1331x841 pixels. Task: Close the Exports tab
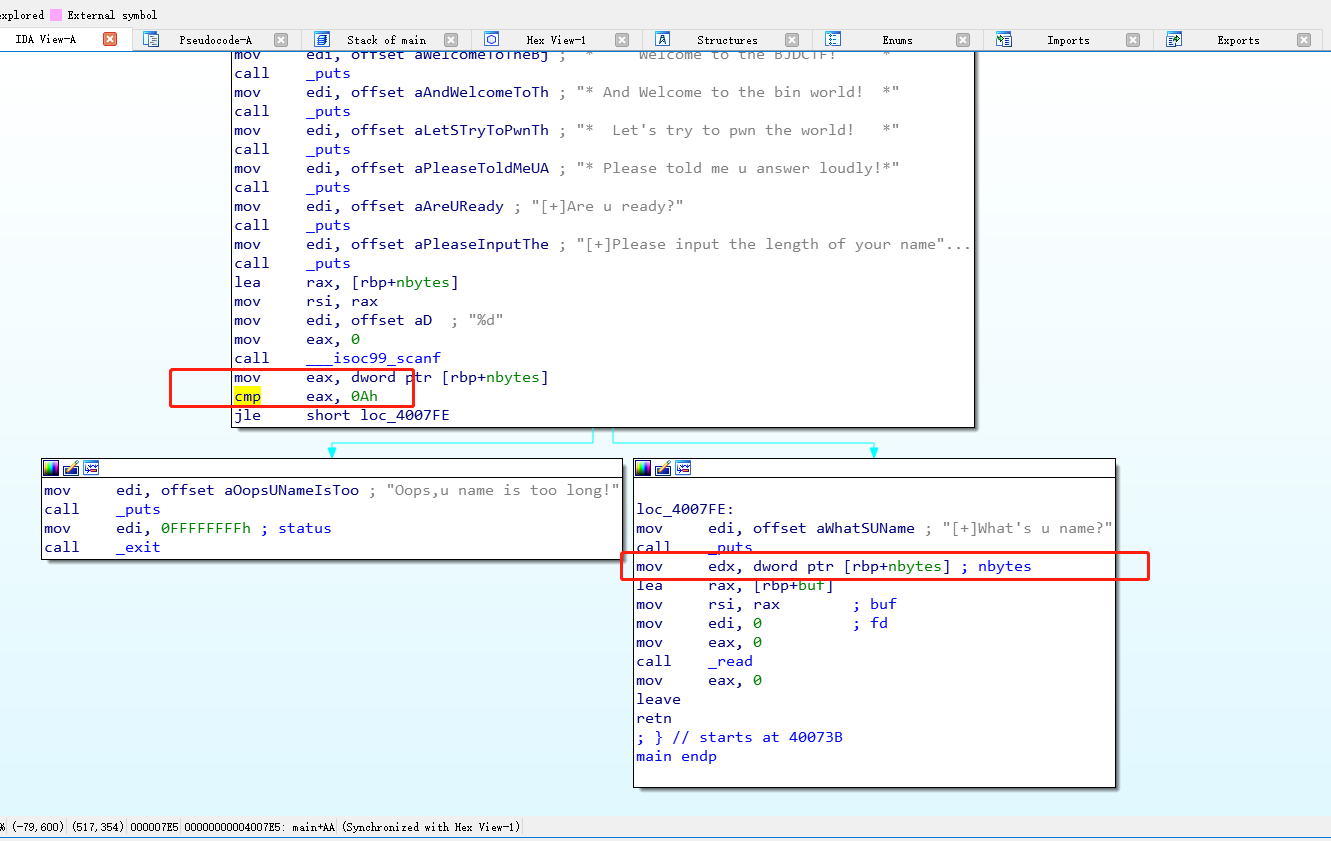pos(1303,40)
